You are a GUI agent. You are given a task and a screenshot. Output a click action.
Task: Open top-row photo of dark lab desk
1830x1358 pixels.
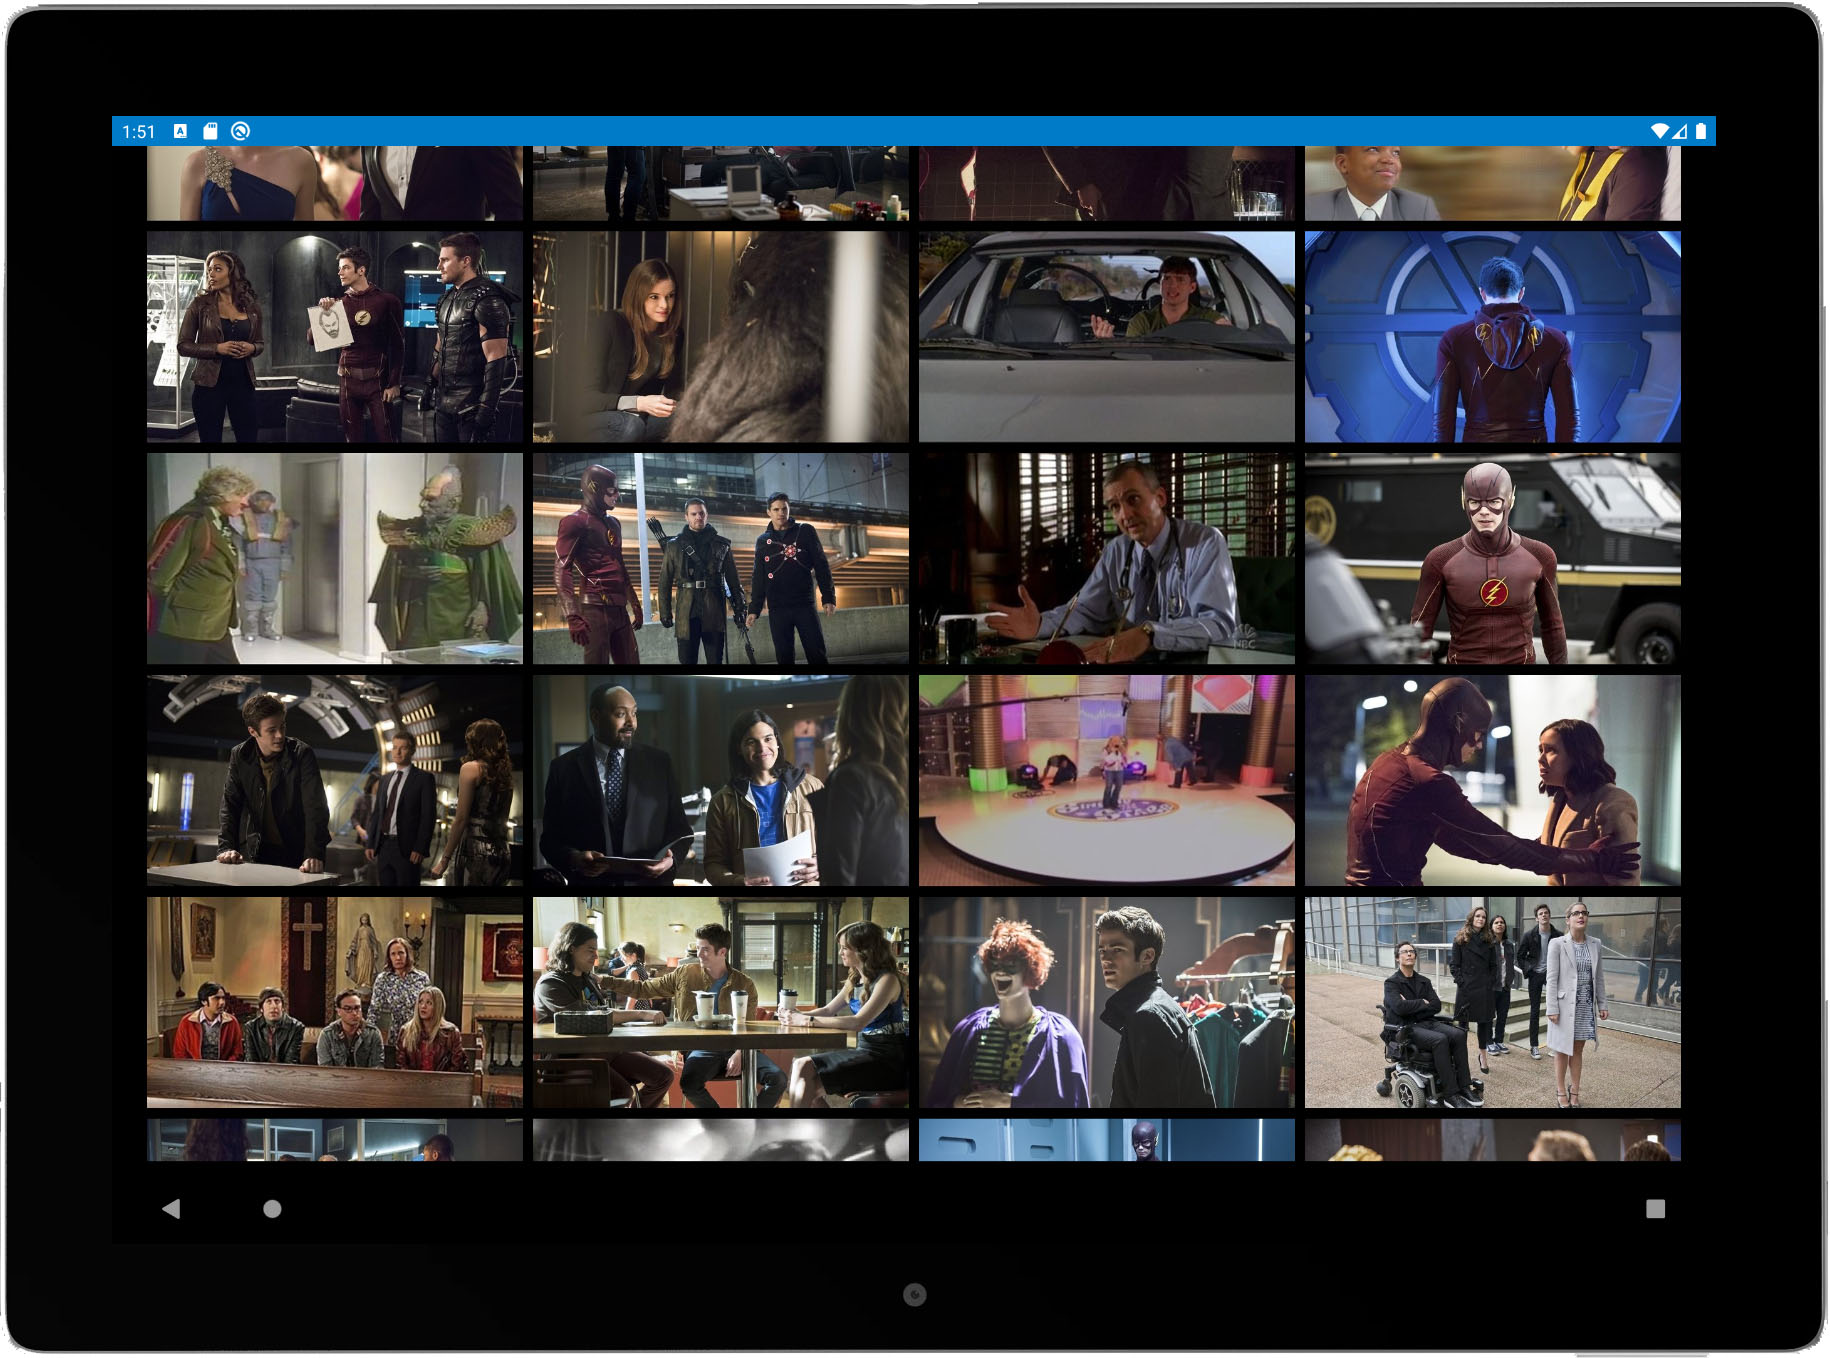[x=720, y=183]
